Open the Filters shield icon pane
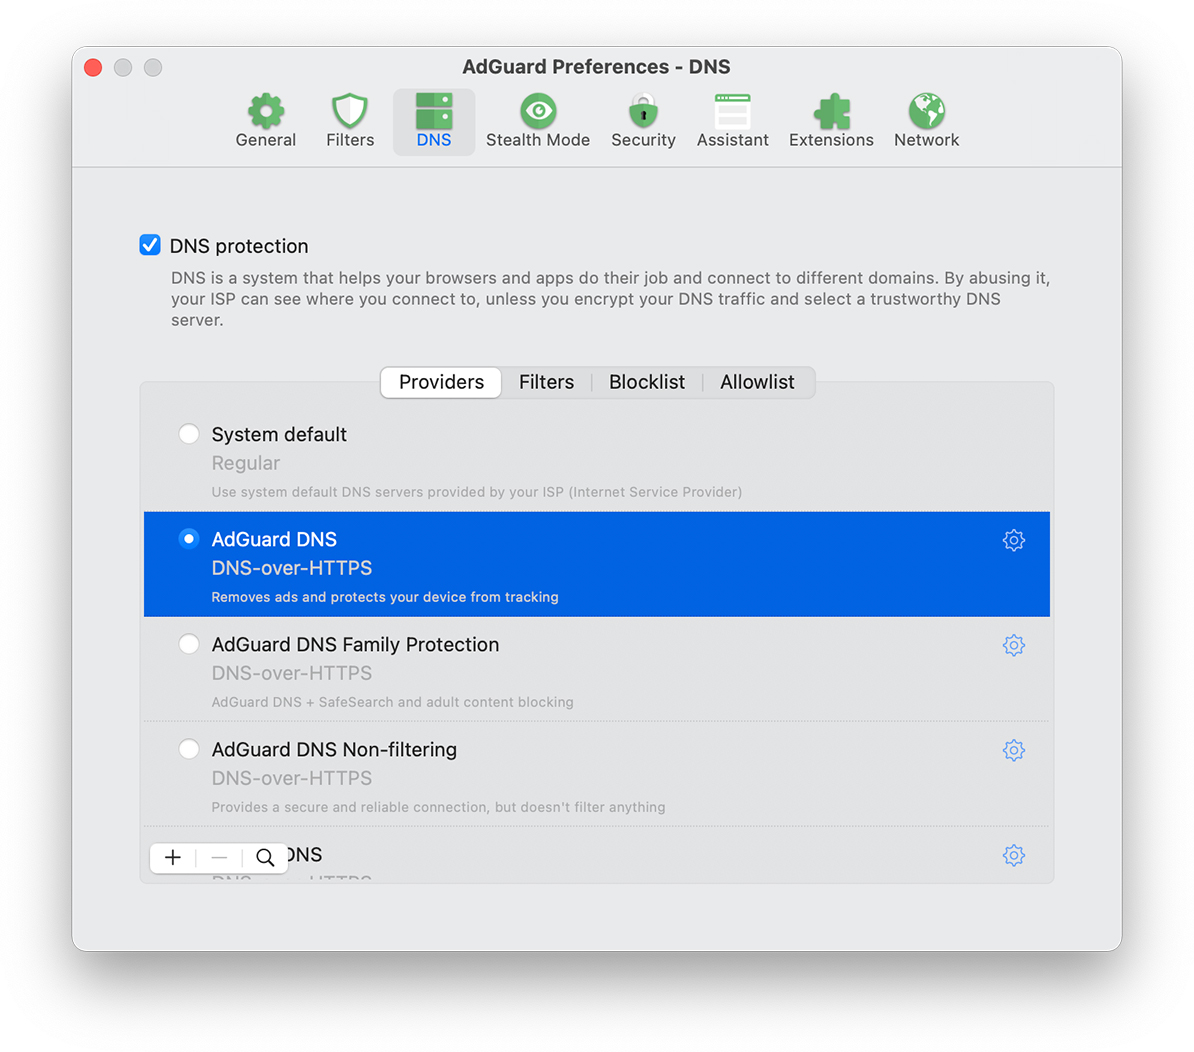The height and width of the screenshot is (1052, 1194). click(350, 120)
